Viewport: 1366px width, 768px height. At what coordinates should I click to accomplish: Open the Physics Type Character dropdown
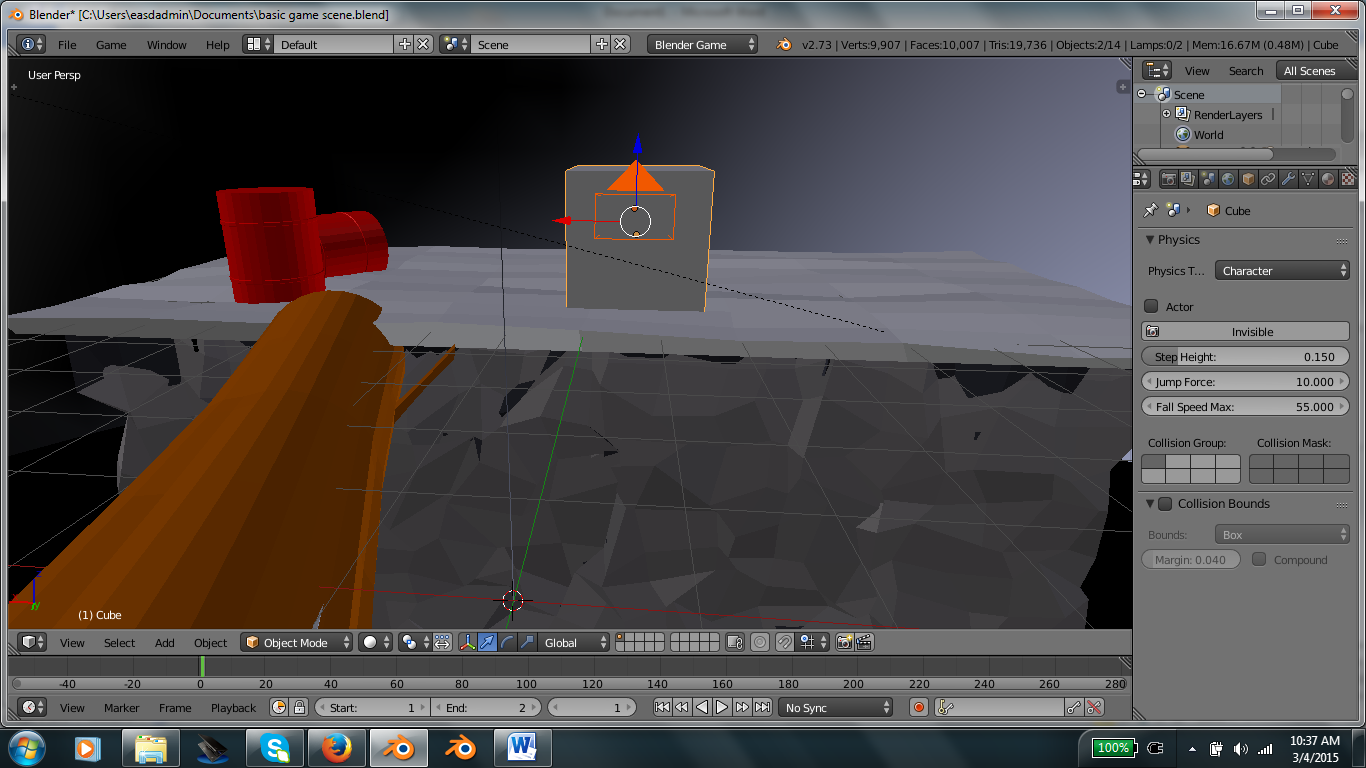click(1282, 270)
